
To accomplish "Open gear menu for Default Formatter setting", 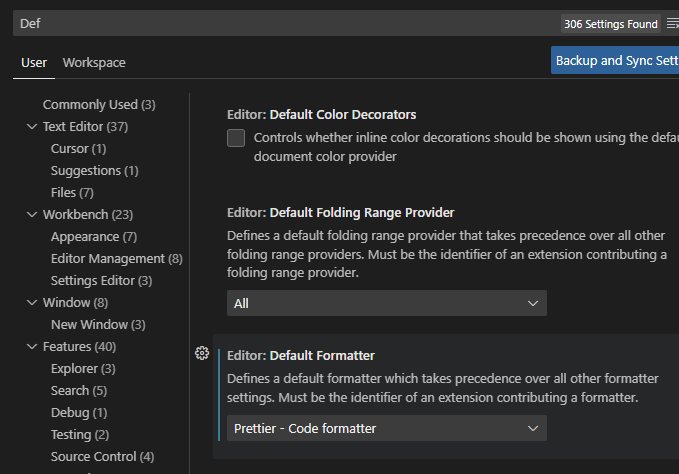I will tap(202, 353).
